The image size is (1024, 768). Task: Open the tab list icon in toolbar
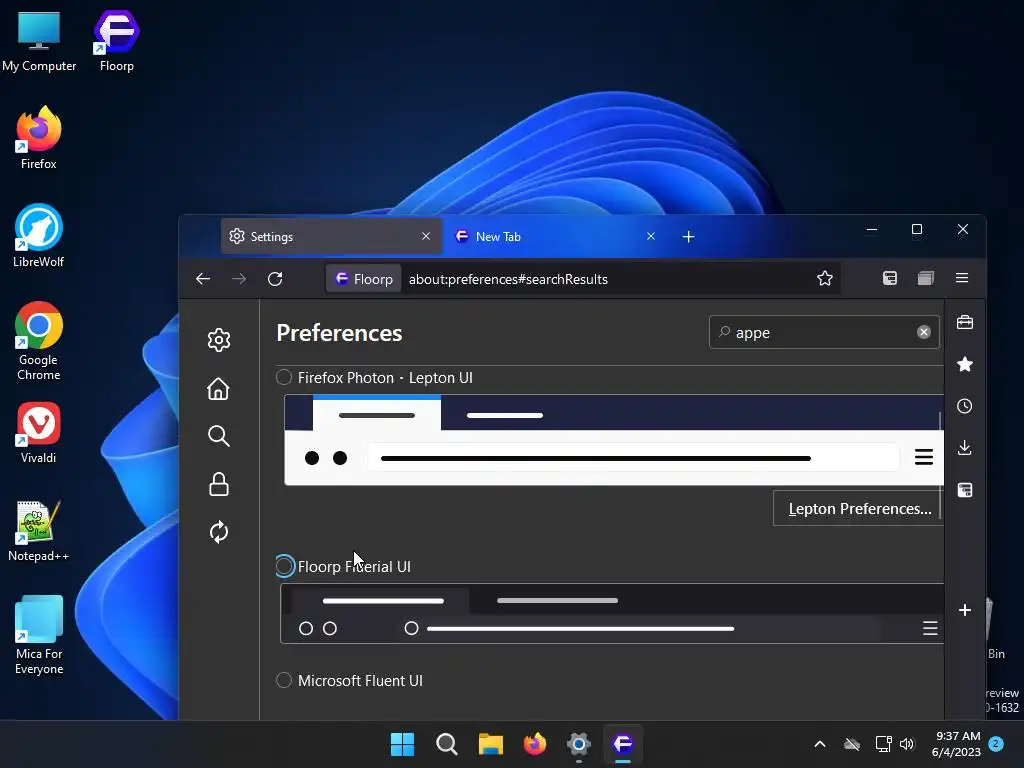pos(925,278)
